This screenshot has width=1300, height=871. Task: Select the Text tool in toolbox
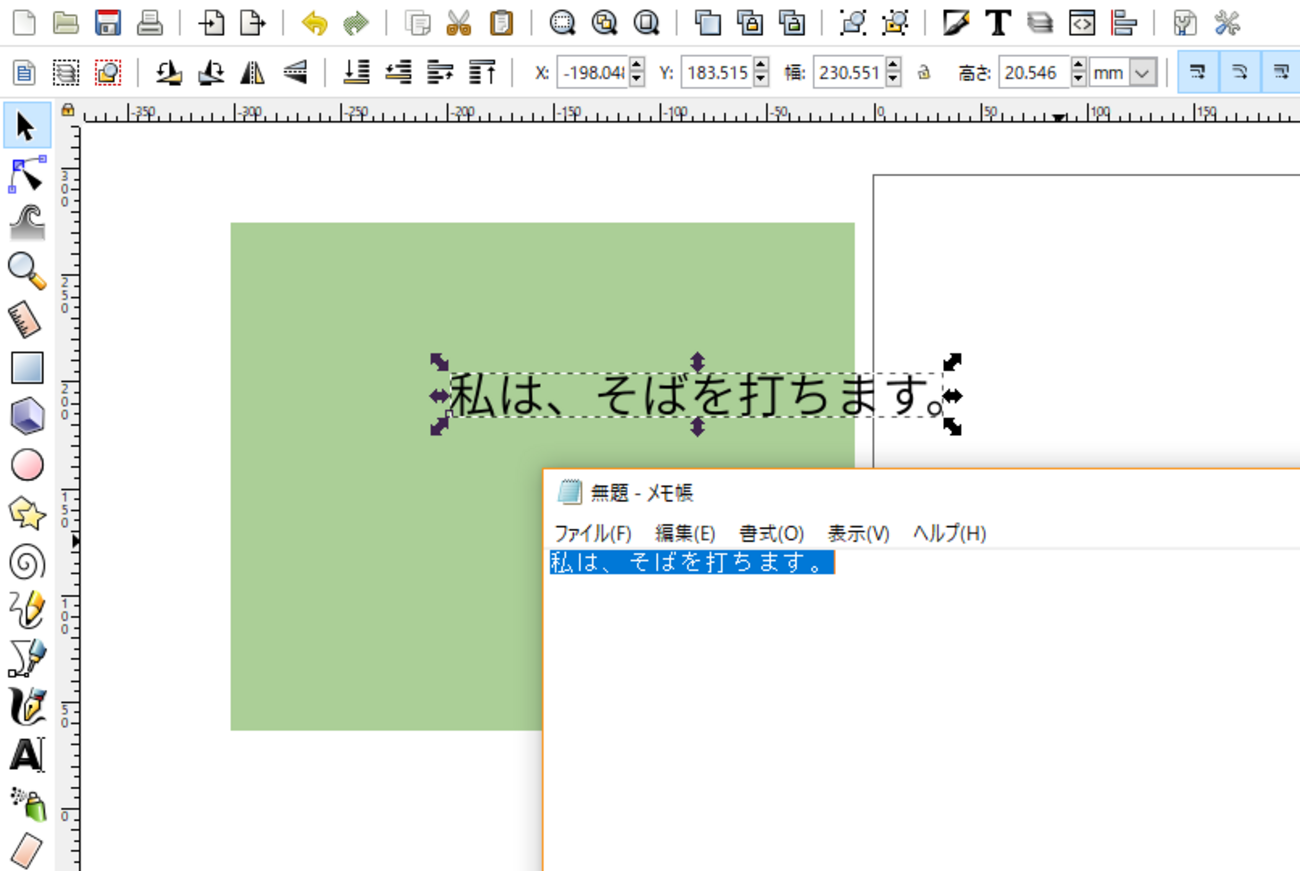pyautogui.click(x=27, y=756)
